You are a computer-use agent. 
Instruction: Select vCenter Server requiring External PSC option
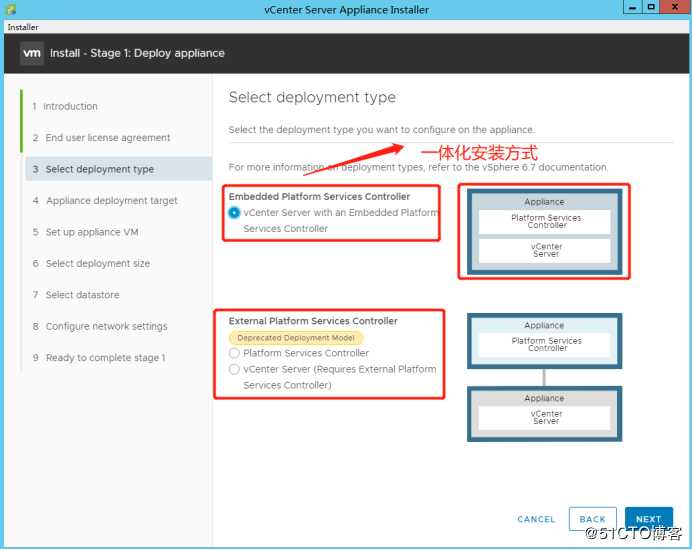(x=234, y=369)
